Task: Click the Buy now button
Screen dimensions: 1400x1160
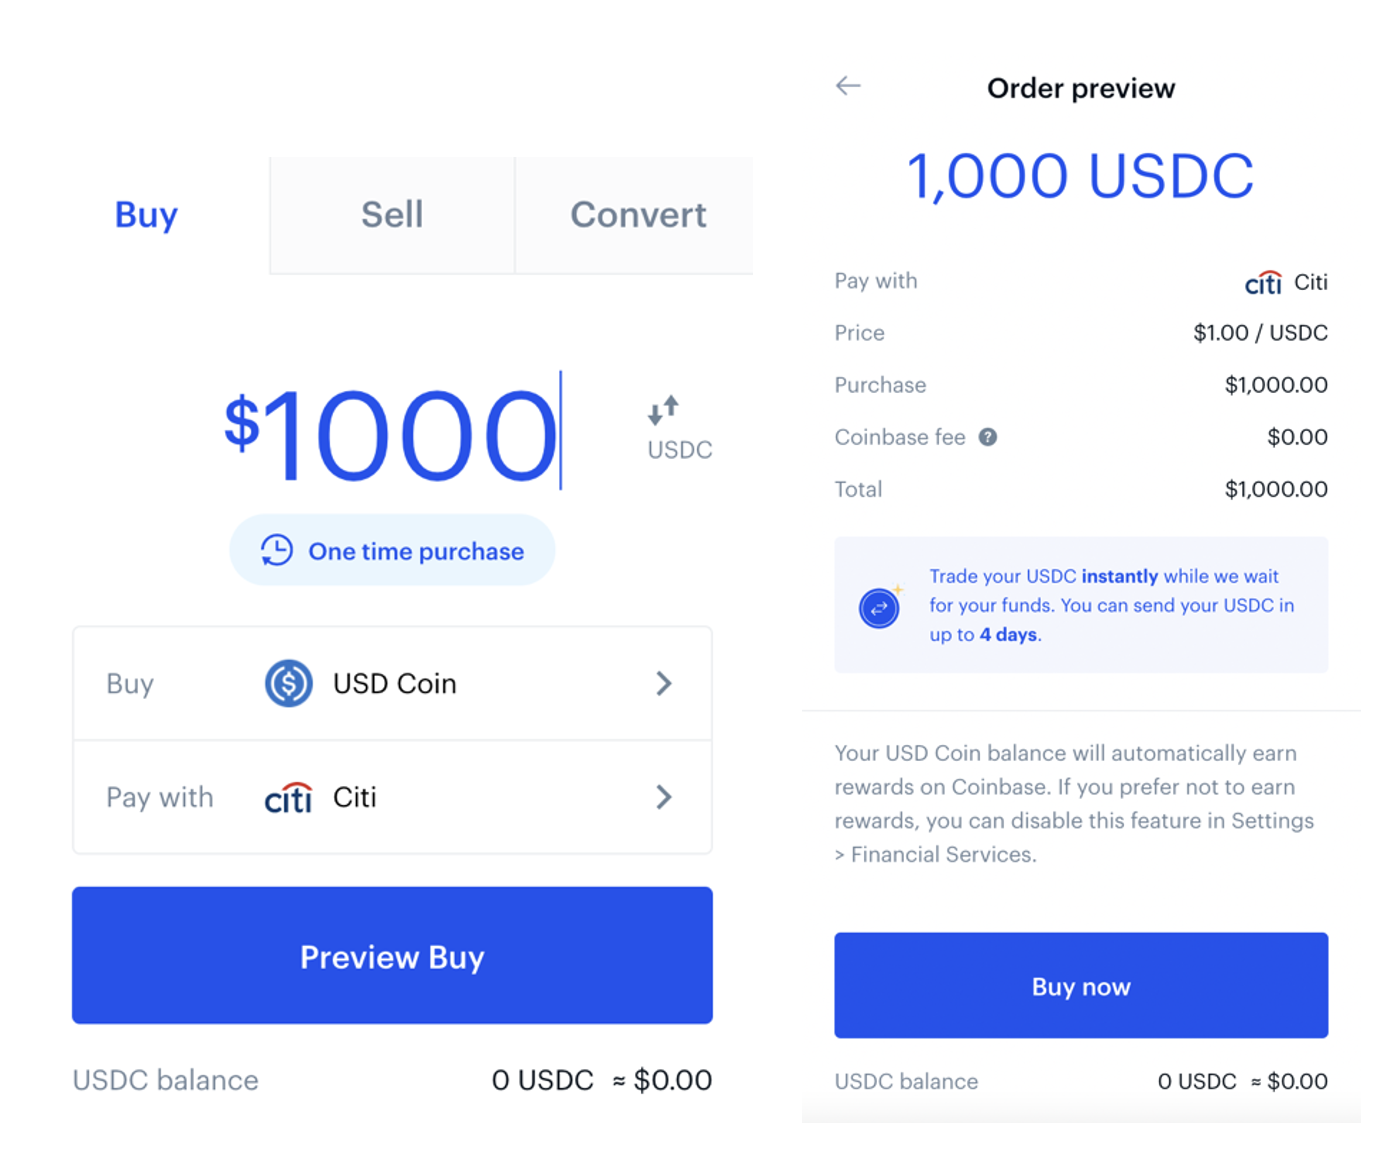Action: [x=1081, y=986]
